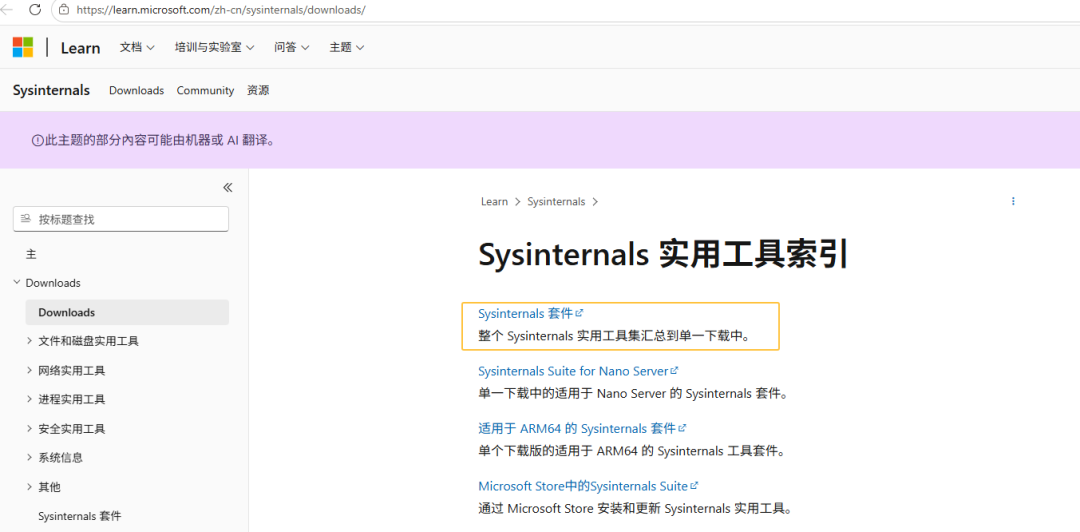Click Sysinternals in the breadcrumb
This screenshot has height=532, width=1080.
click(556, 201)
